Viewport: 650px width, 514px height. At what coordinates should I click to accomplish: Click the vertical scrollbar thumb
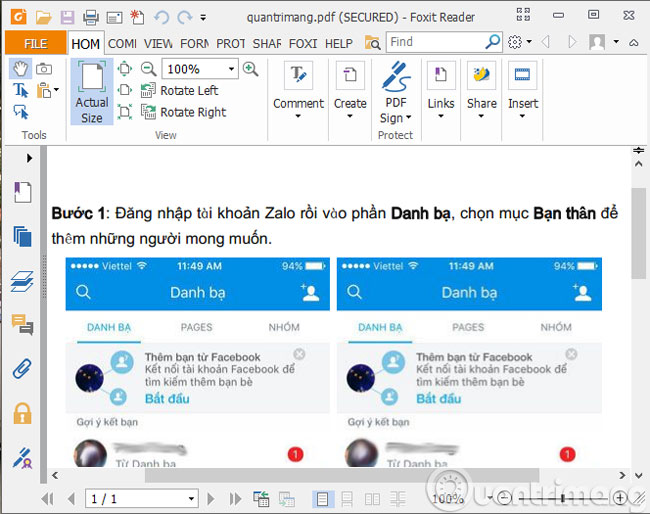click(638, 233)
